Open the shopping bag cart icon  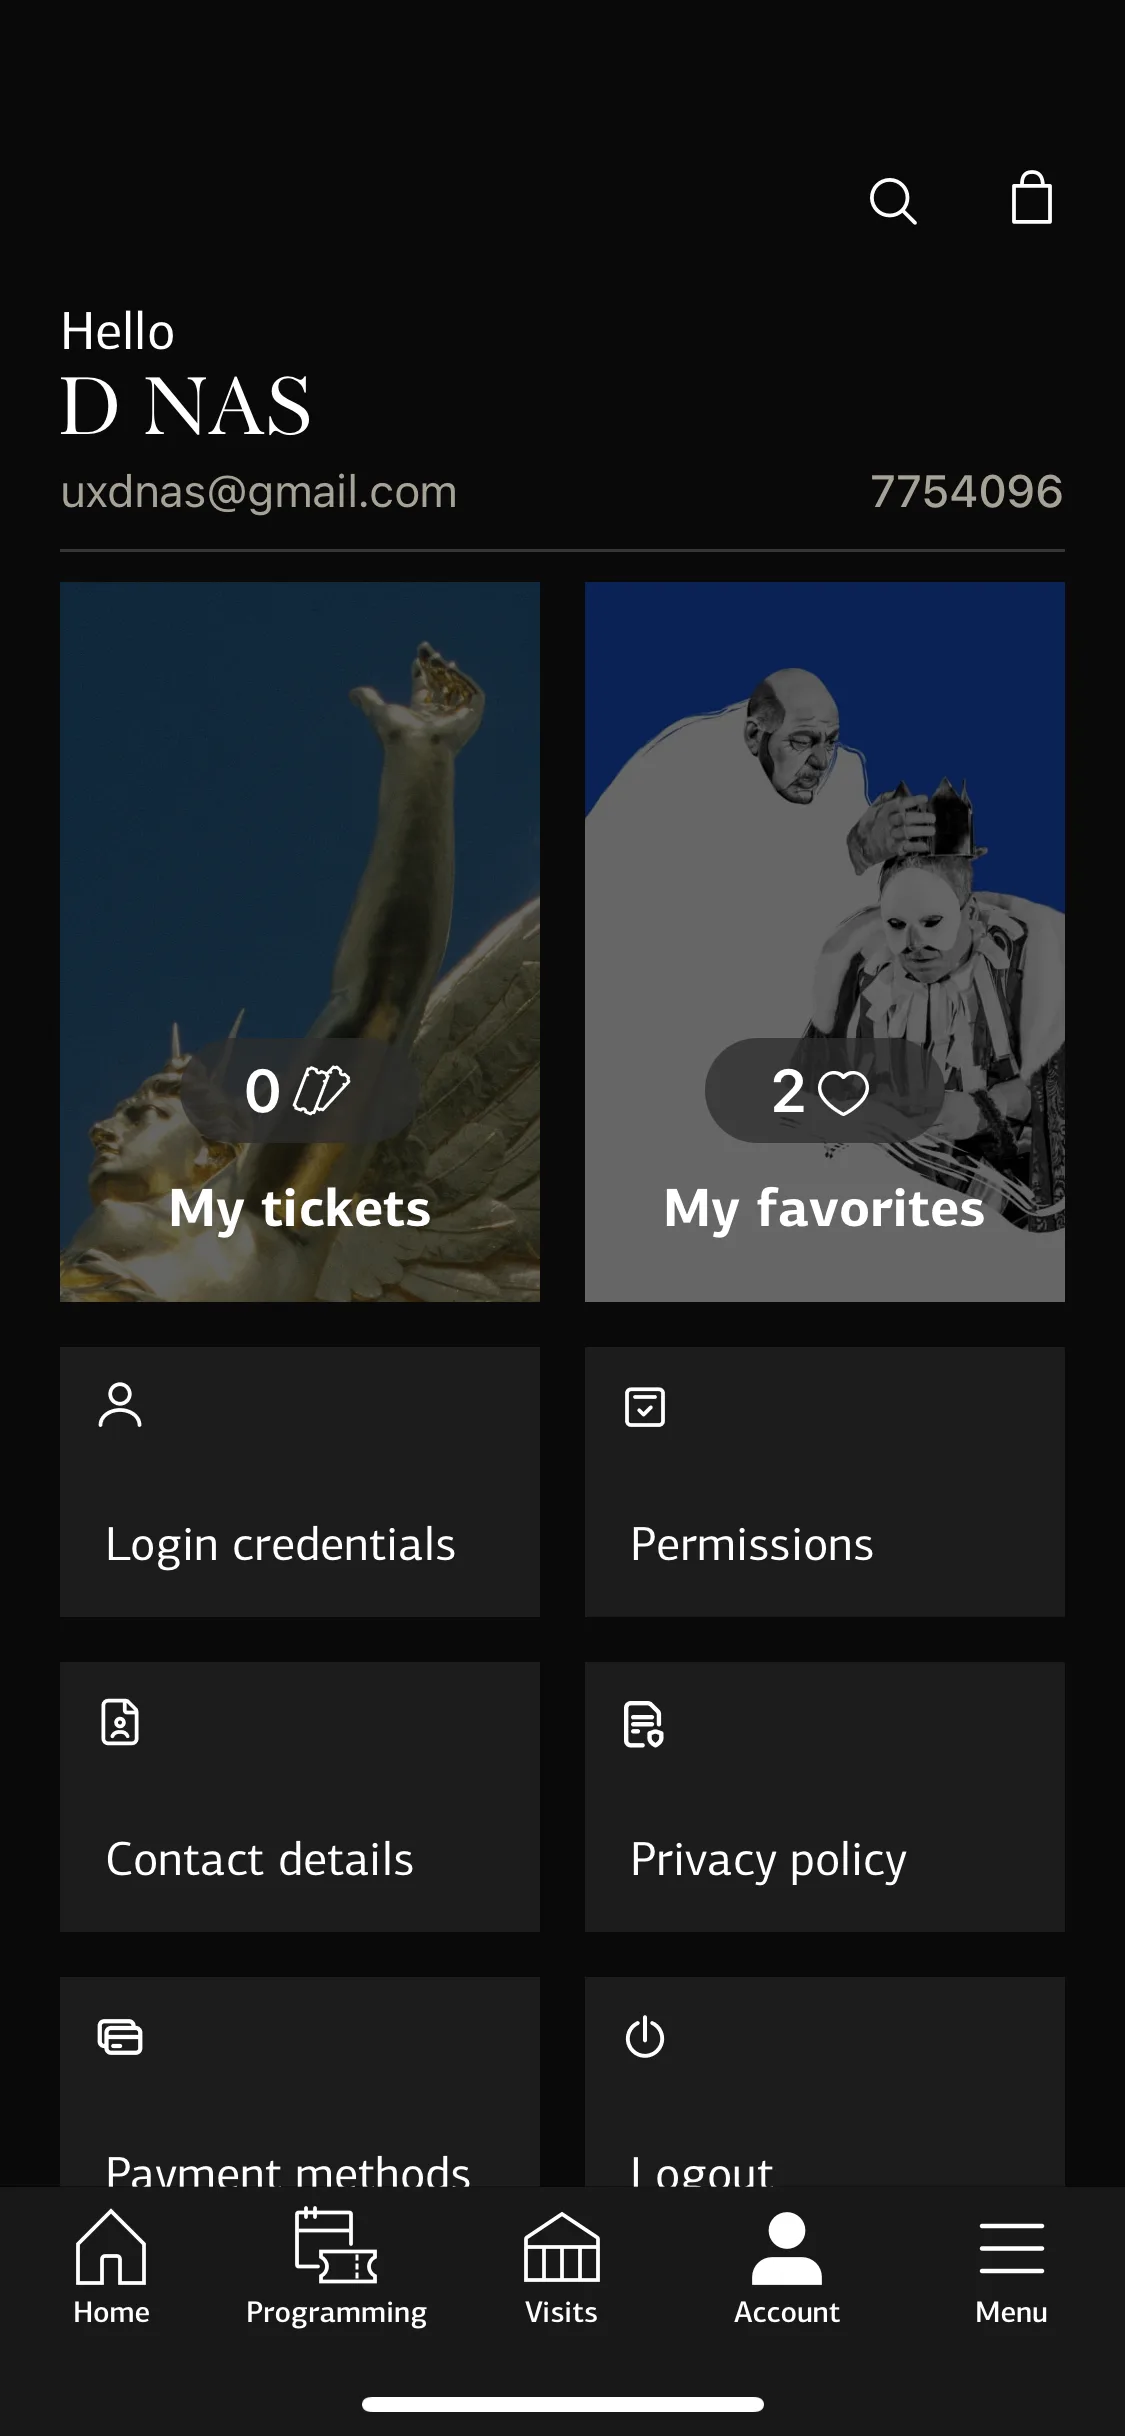tap(1031, 197)
